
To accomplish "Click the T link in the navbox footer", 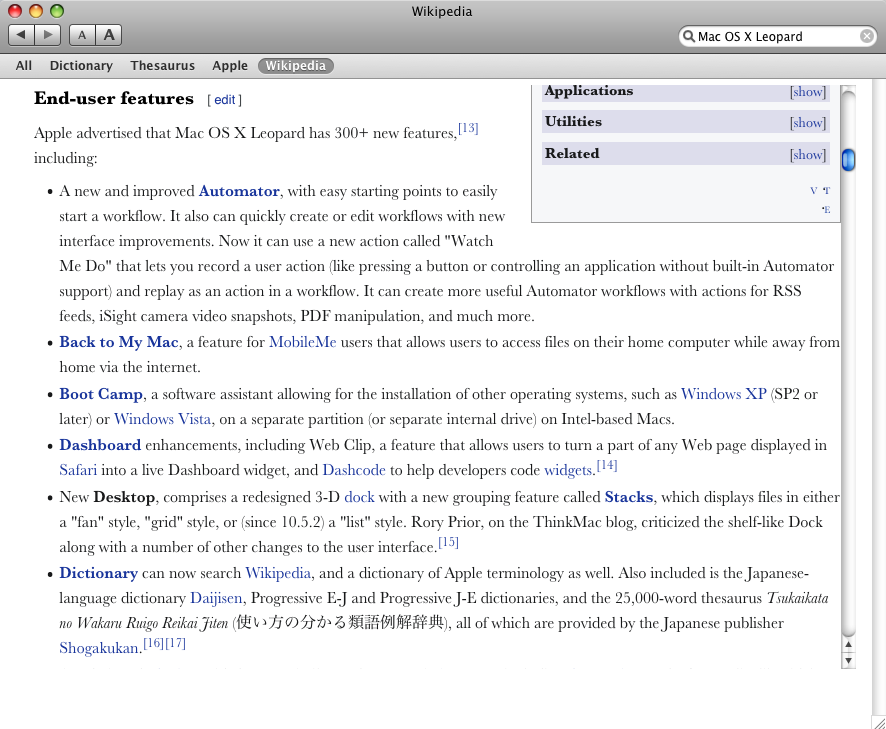I will pos(827,190).
